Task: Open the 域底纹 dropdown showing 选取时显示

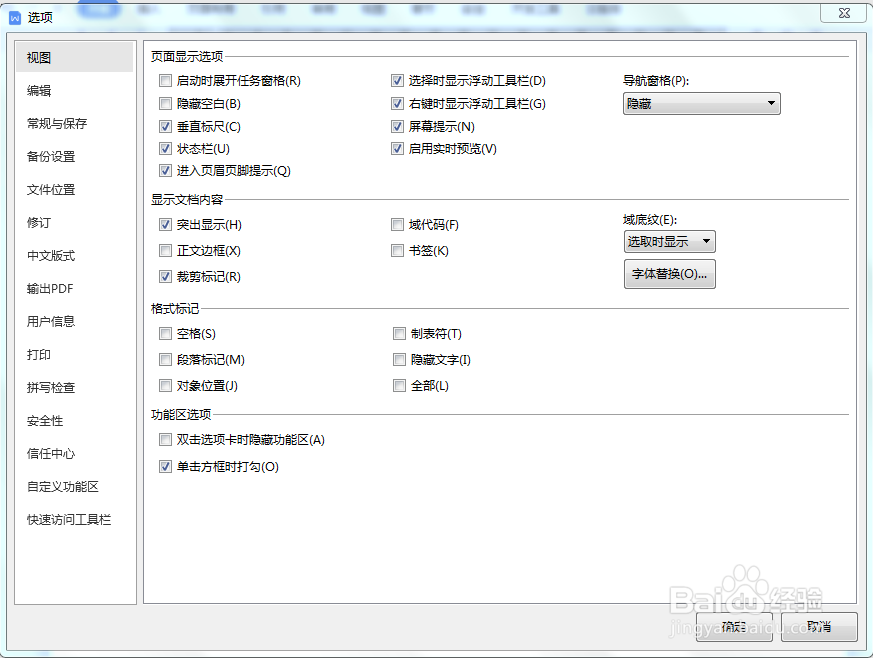Action: tap(668, 241)
